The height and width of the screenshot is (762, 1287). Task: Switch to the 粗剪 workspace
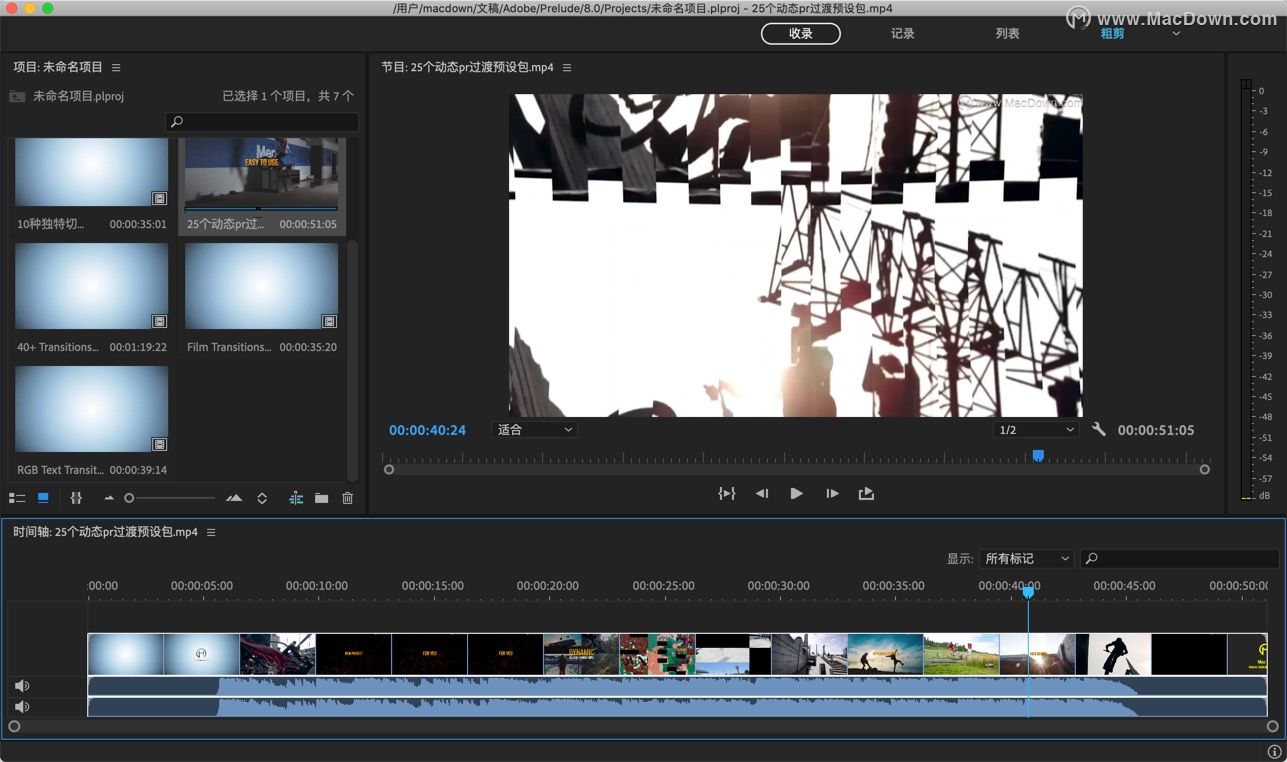(x=1112, y=34)
